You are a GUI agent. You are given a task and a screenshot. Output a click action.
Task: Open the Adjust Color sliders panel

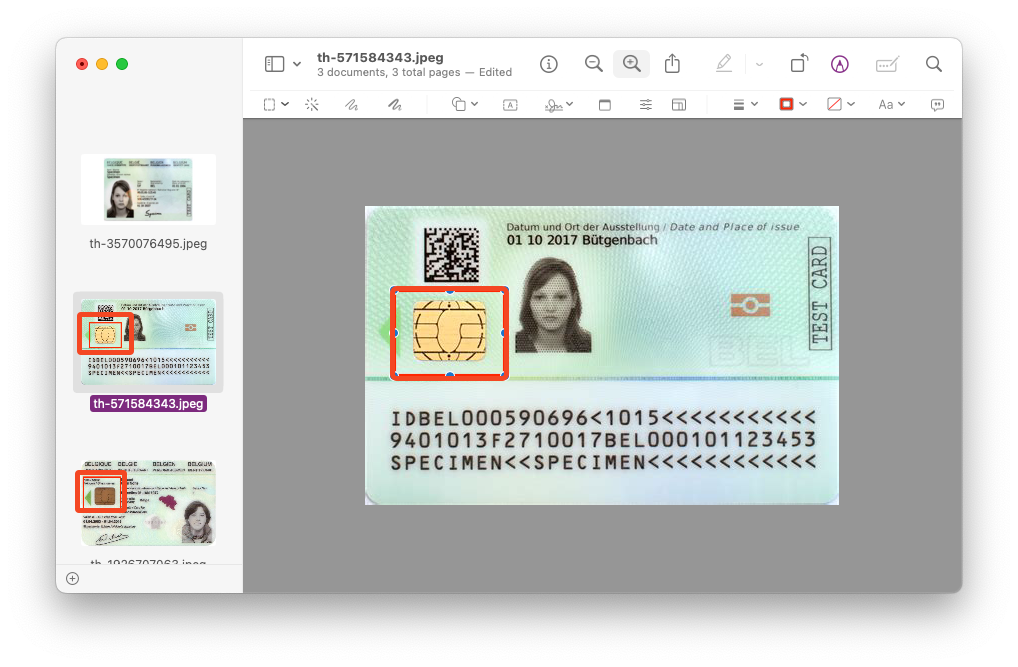click(x=645, y=105)
